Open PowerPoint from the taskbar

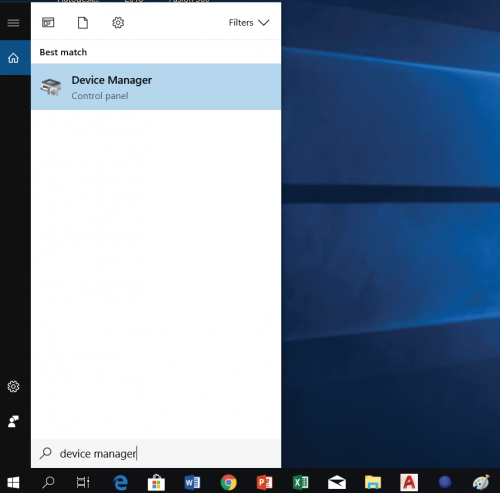point(265,482)
